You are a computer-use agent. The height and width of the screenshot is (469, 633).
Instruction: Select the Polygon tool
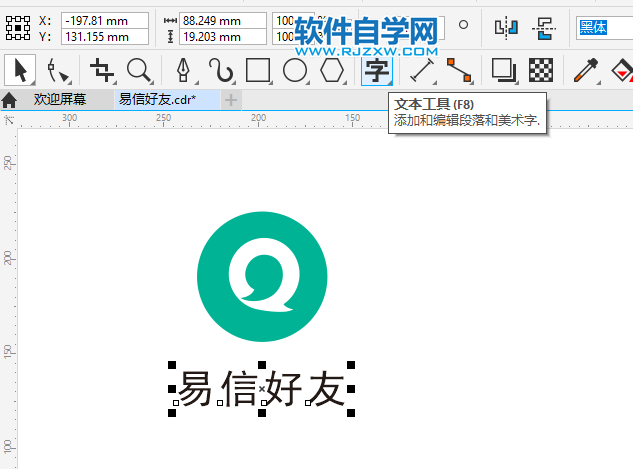332,70
